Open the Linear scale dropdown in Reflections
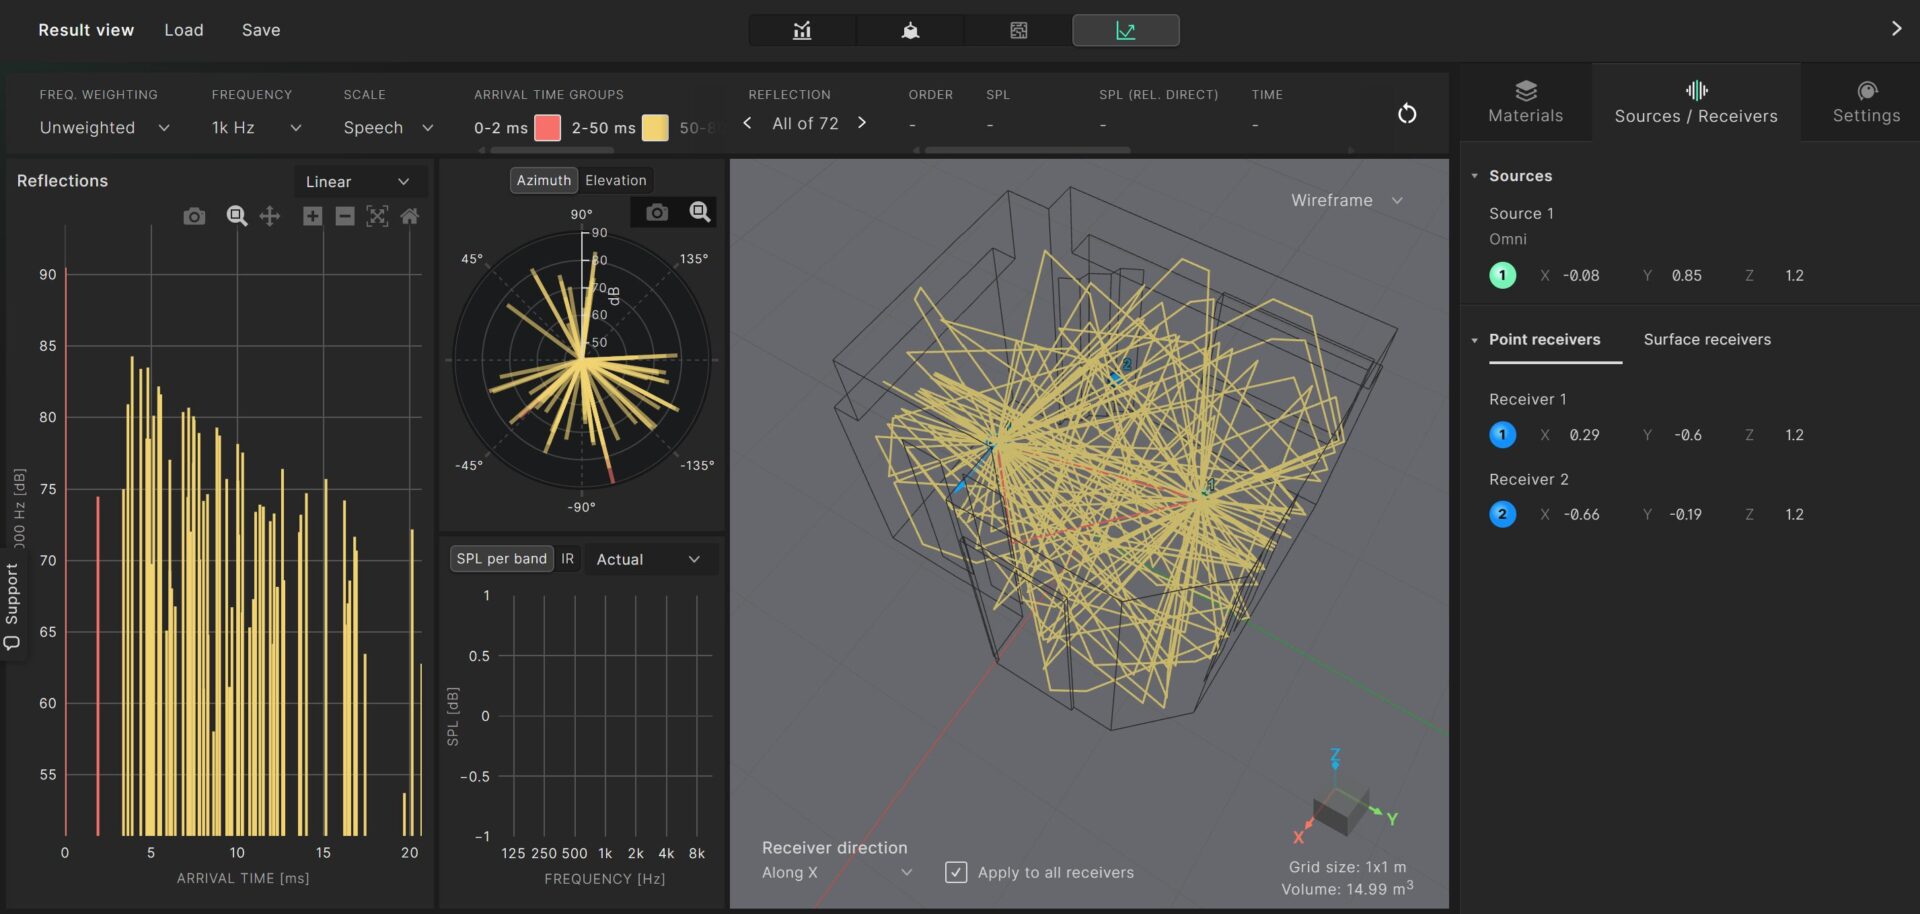 click(x=358, y=182)
